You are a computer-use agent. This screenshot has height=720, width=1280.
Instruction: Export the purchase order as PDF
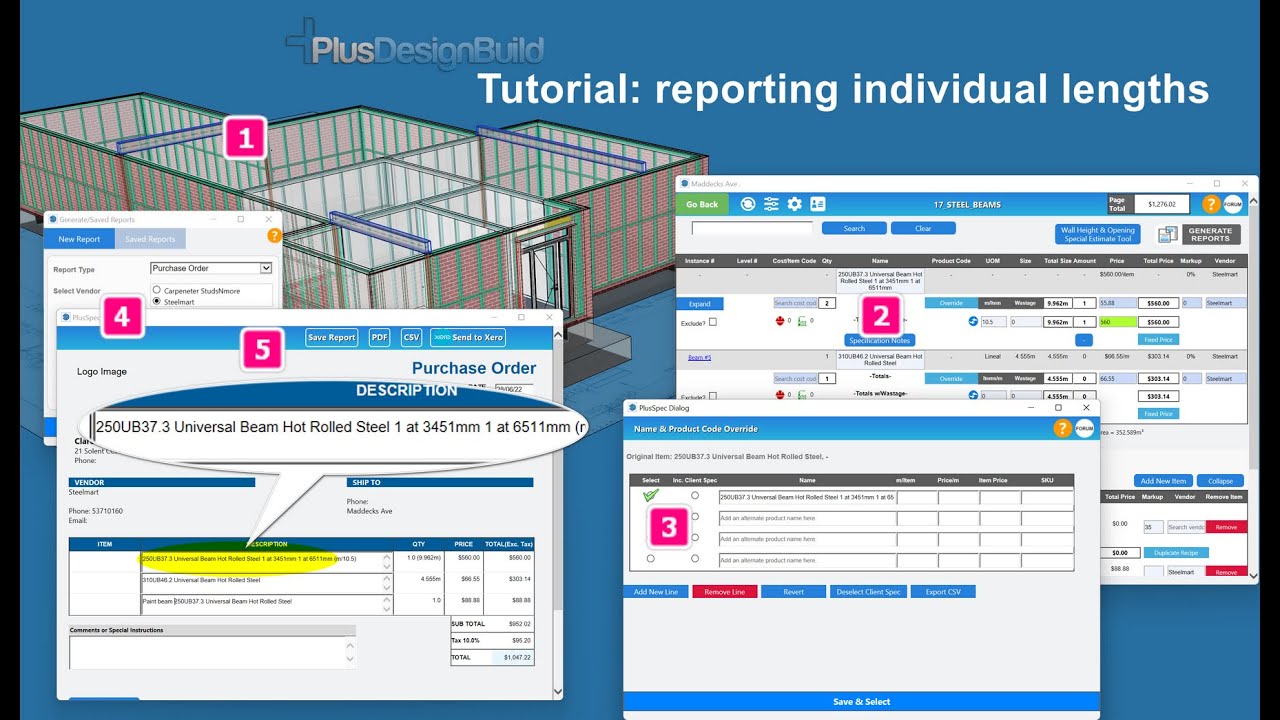coord(380,338)
